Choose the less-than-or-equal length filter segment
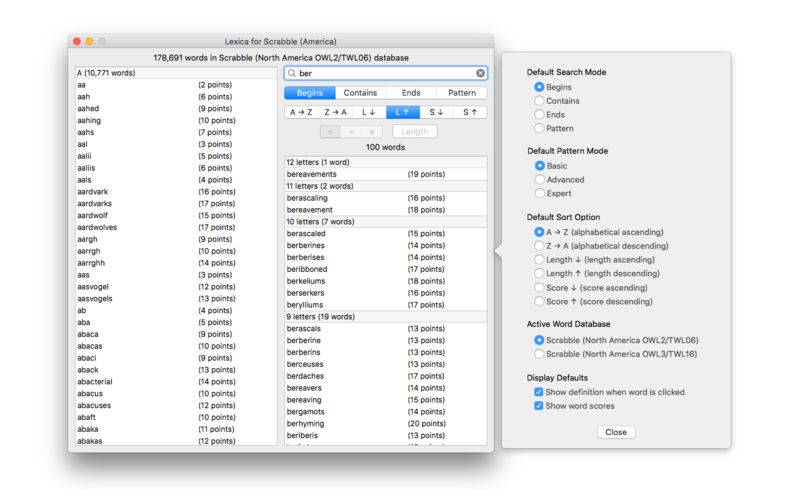The width and height of the screenshot is (800, 500). (x=331, y=132)
